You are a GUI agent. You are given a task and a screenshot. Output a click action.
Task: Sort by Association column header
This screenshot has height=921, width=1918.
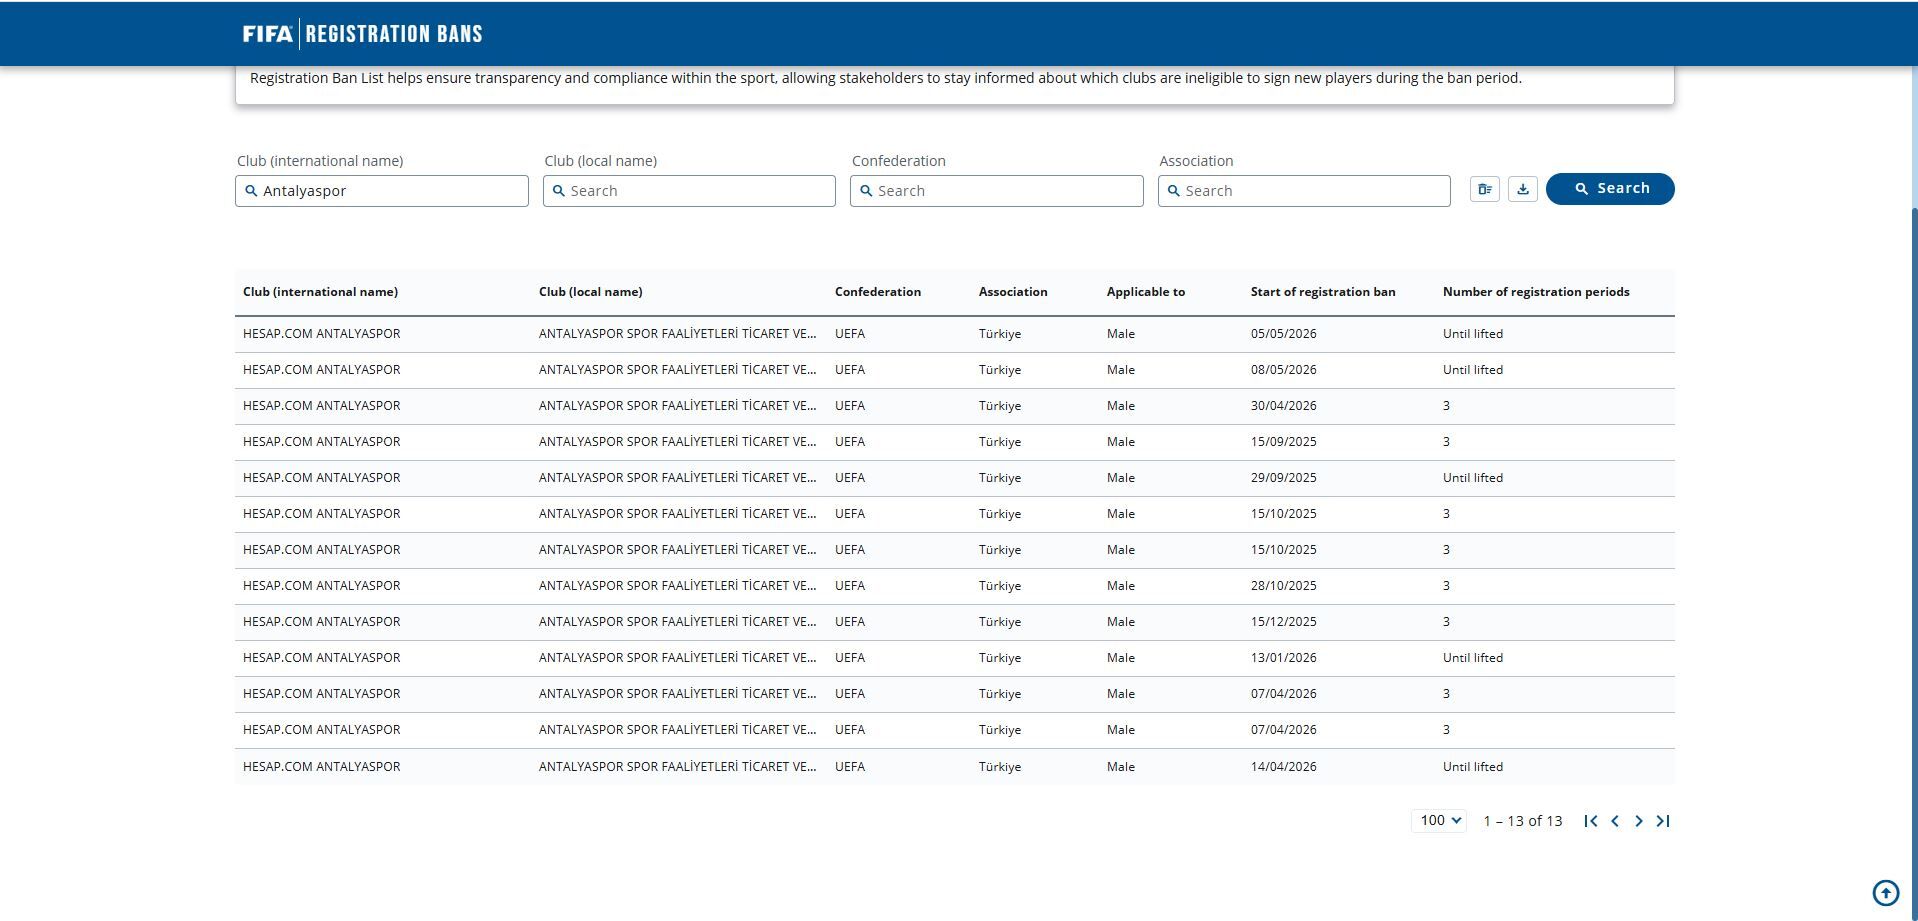[x=1013, y=292]
